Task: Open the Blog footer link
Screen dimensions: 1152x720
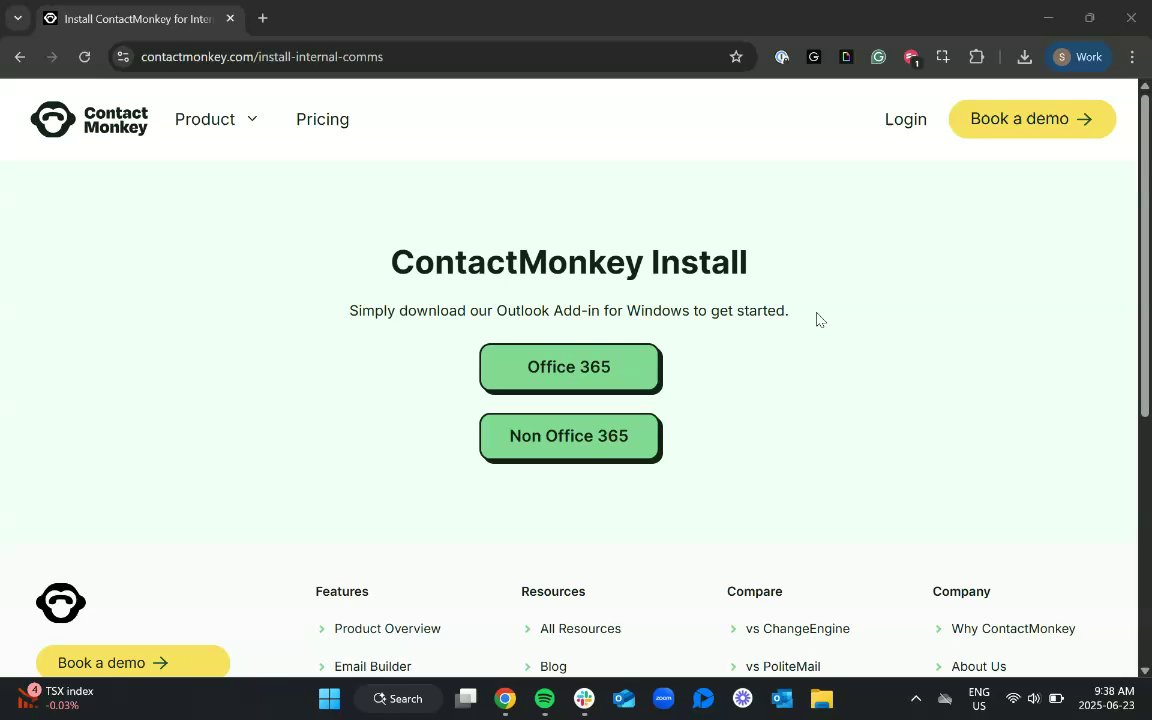Action: pyautogui.click(x=553, y=666)
